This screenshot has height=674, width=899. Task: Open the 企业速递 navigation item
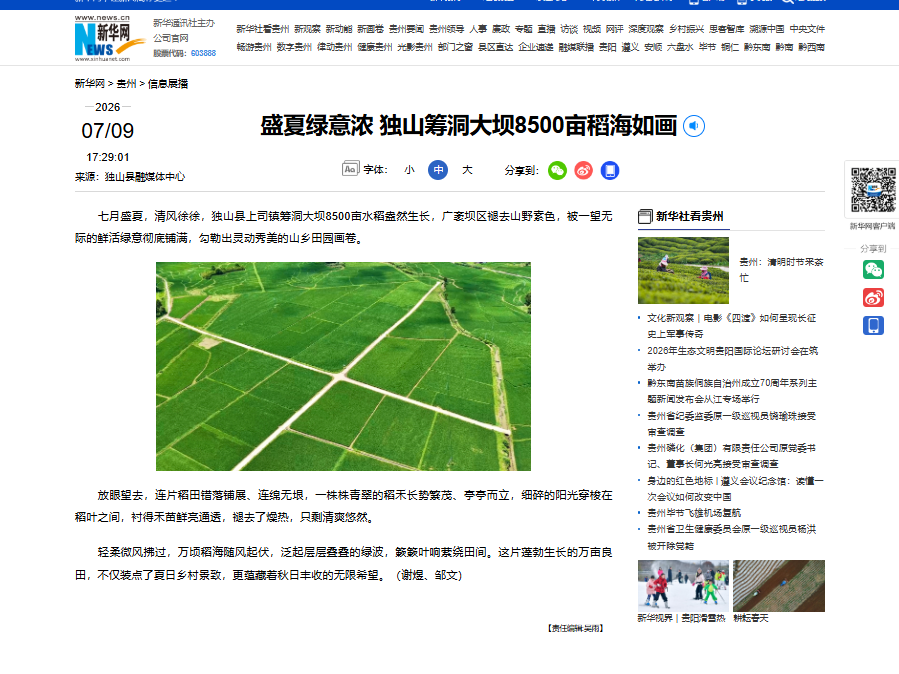(x=536, y=47)
